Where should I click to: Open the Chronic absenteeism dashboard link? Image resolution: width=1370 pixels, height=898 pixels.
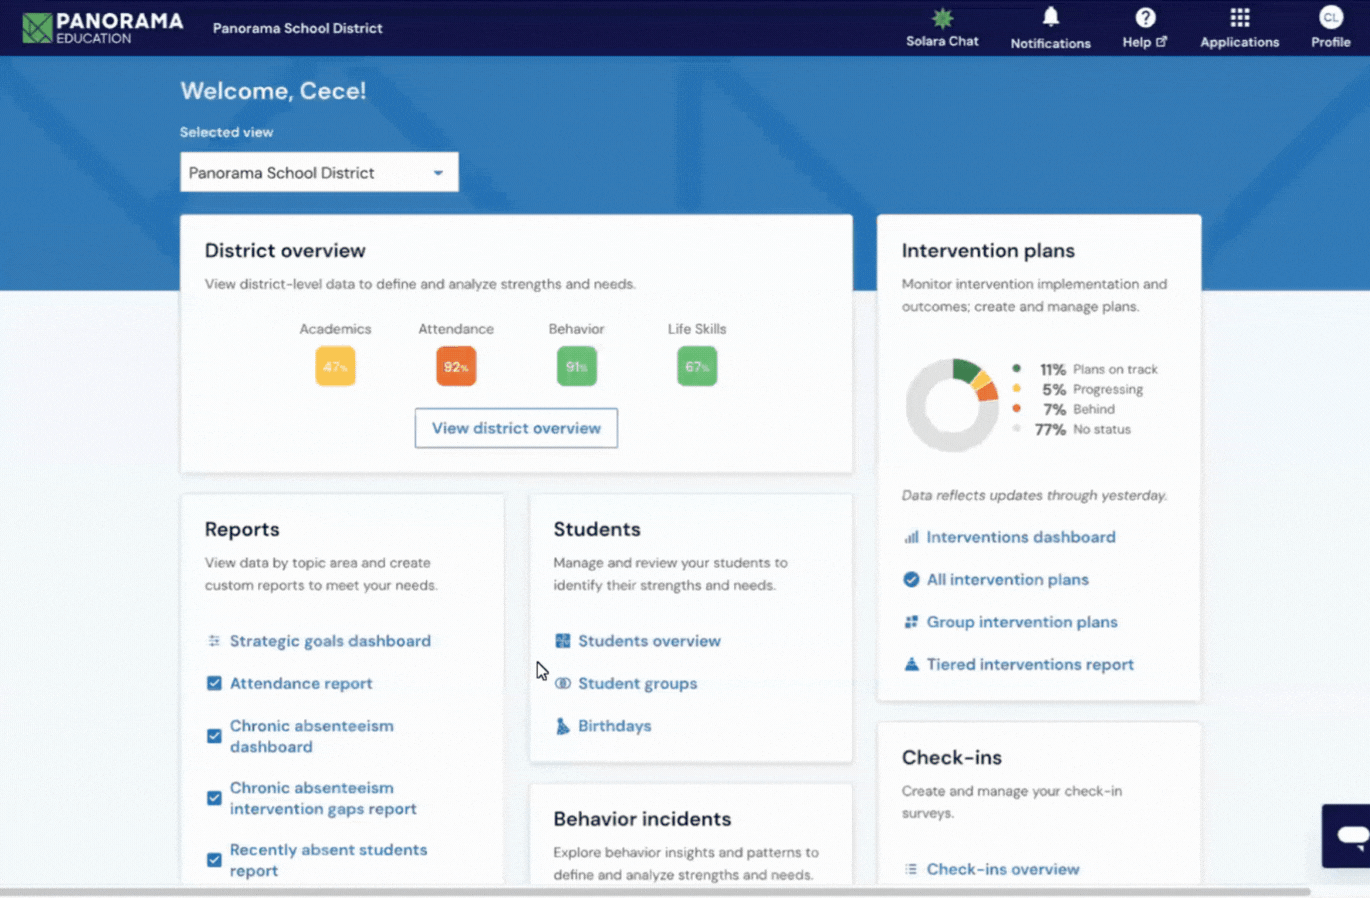[312, 736]
